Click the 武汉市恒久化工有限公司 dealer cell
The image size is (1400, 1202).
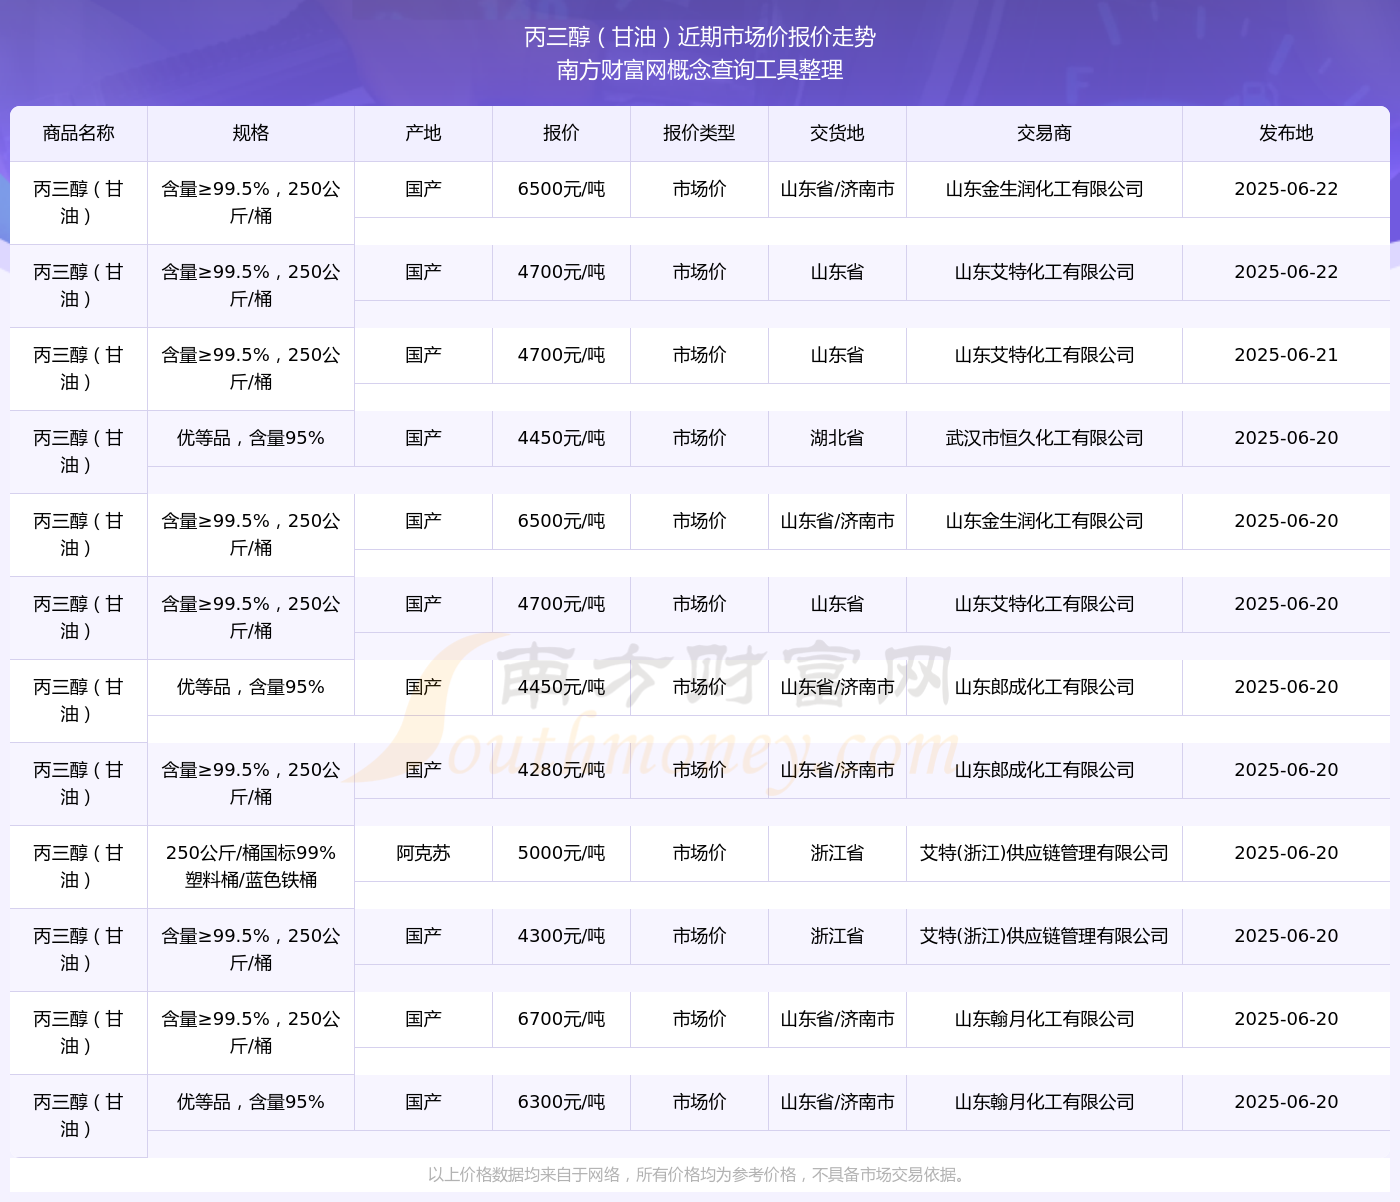pyautogui.click(x=1044, y=438)
